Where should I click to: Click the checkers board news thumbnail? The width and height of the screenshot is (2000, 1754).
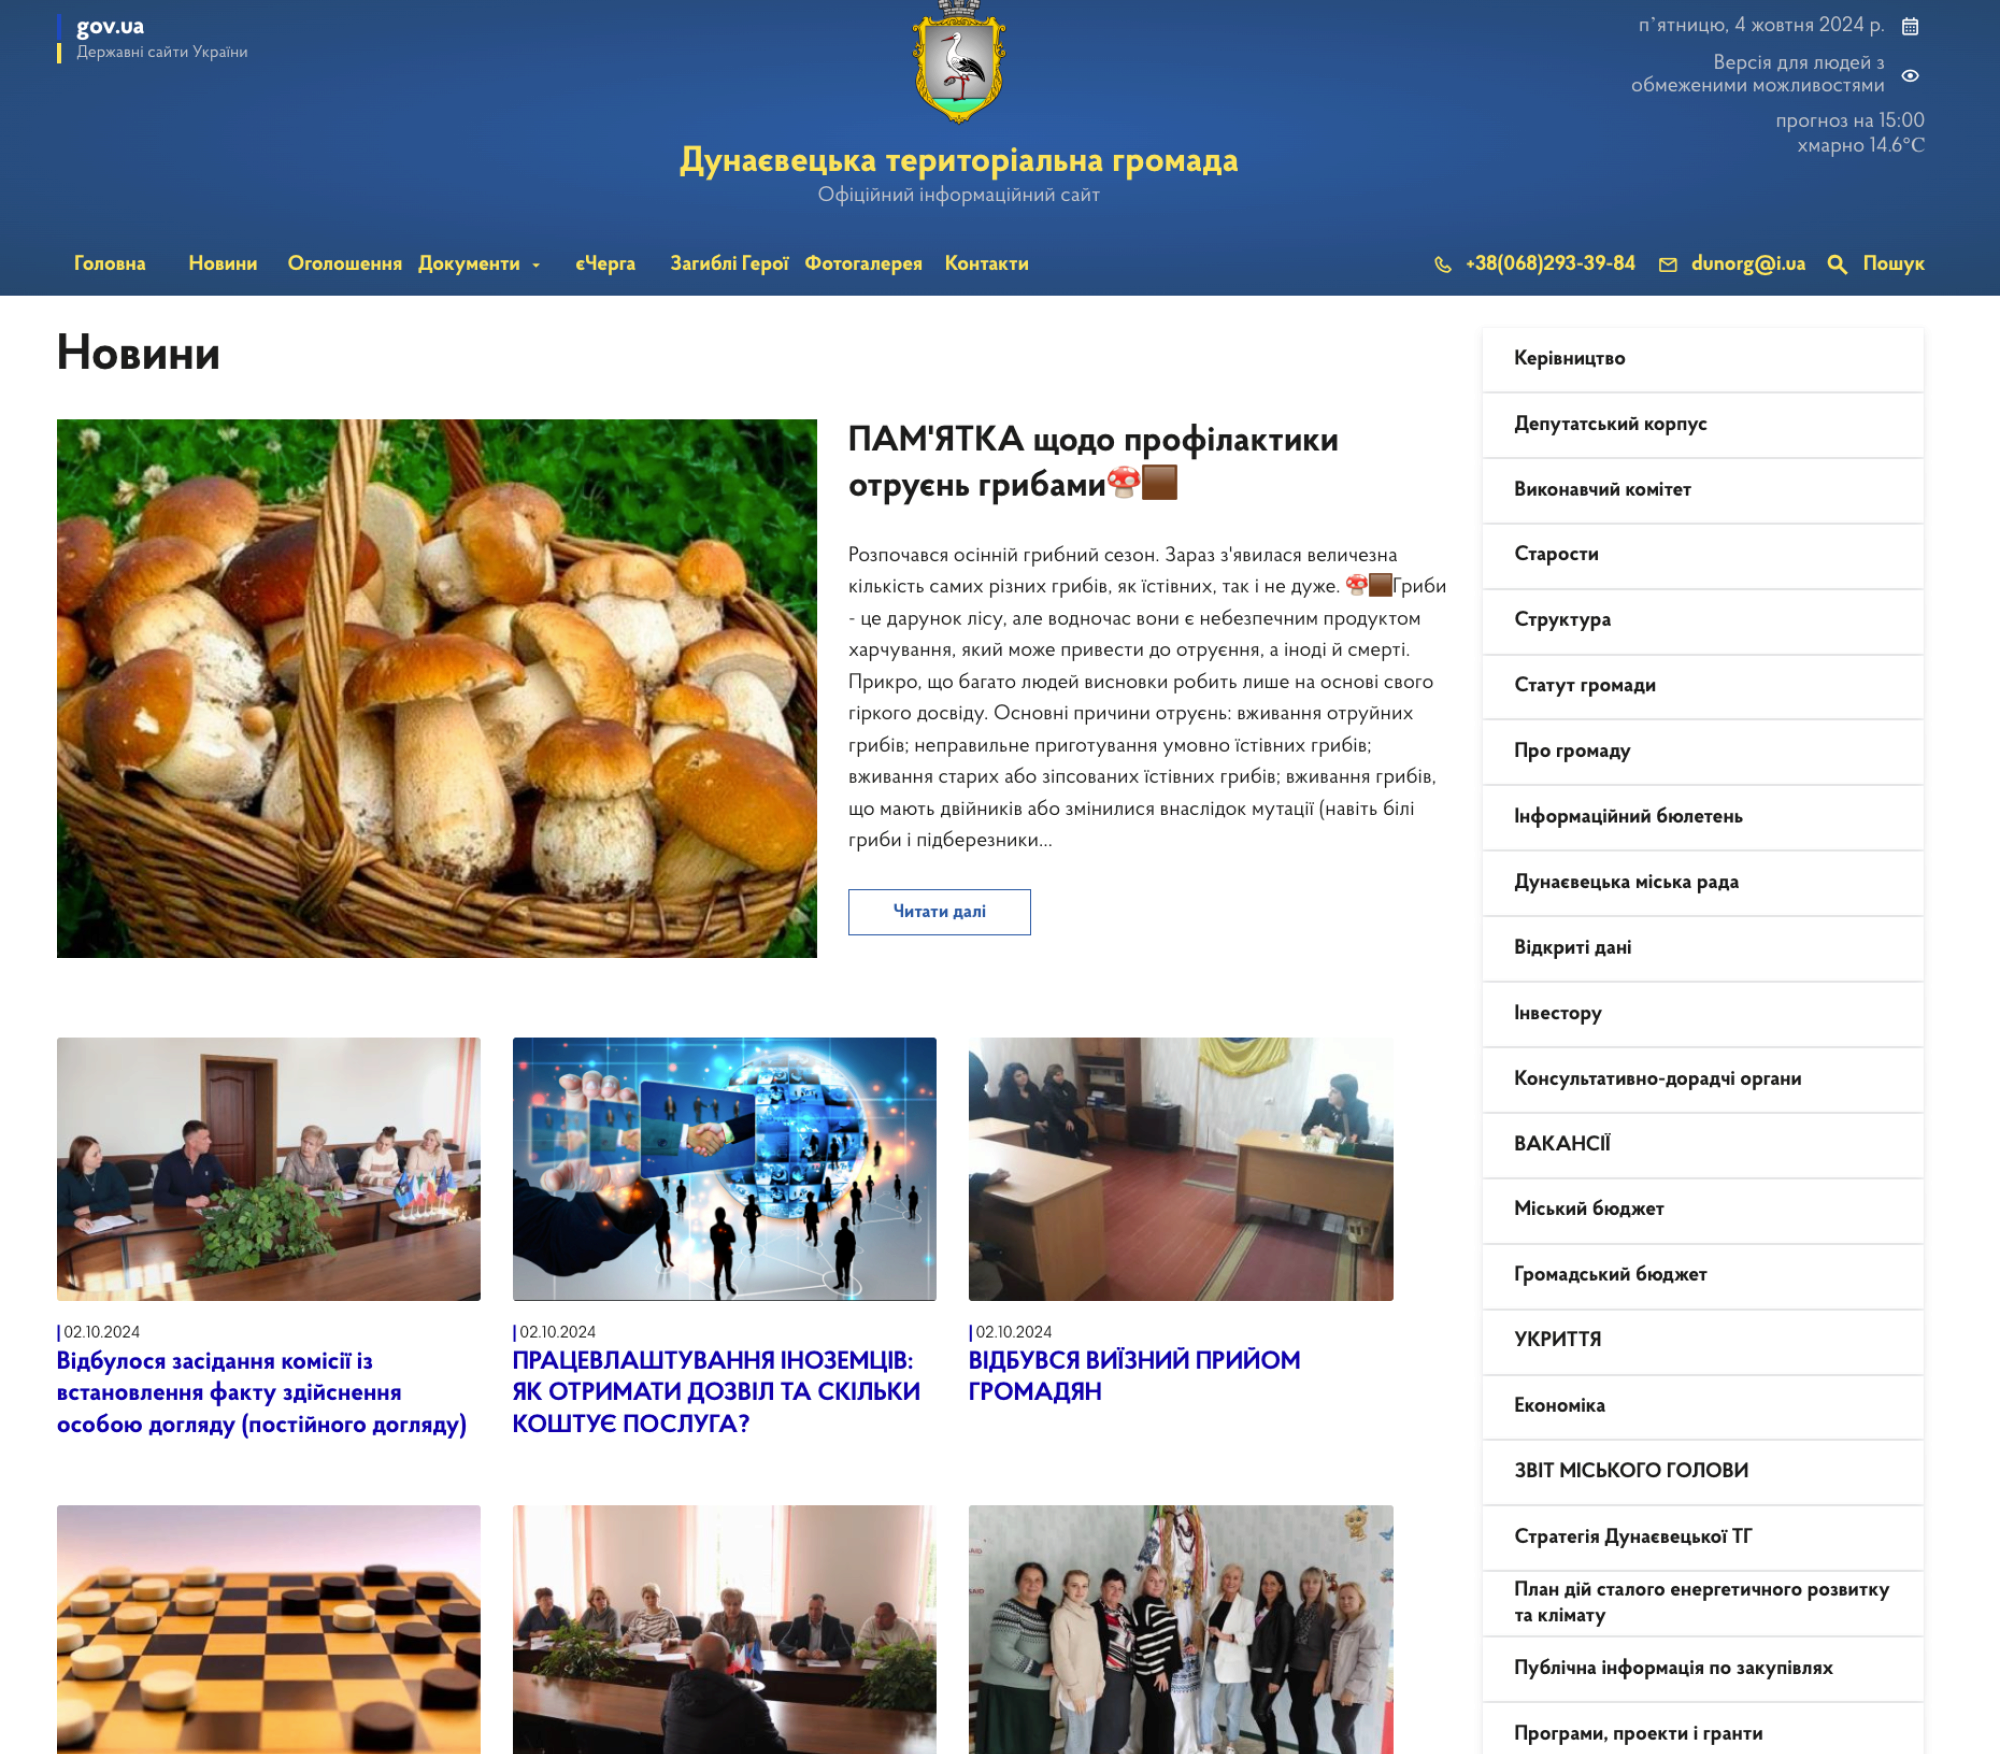(x=268, y=1628)
